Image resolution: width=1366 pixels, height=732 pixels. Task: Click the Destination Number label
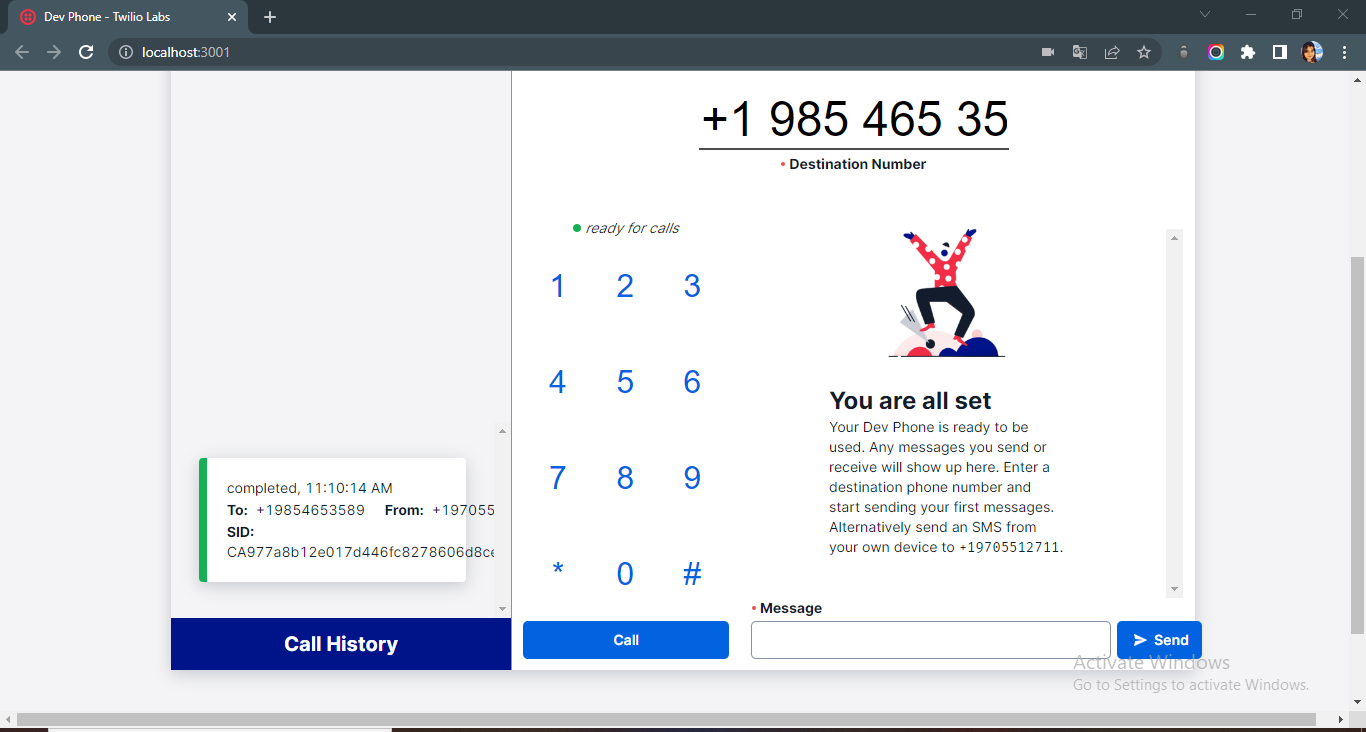pyautogui.click(x=857, y=164)
